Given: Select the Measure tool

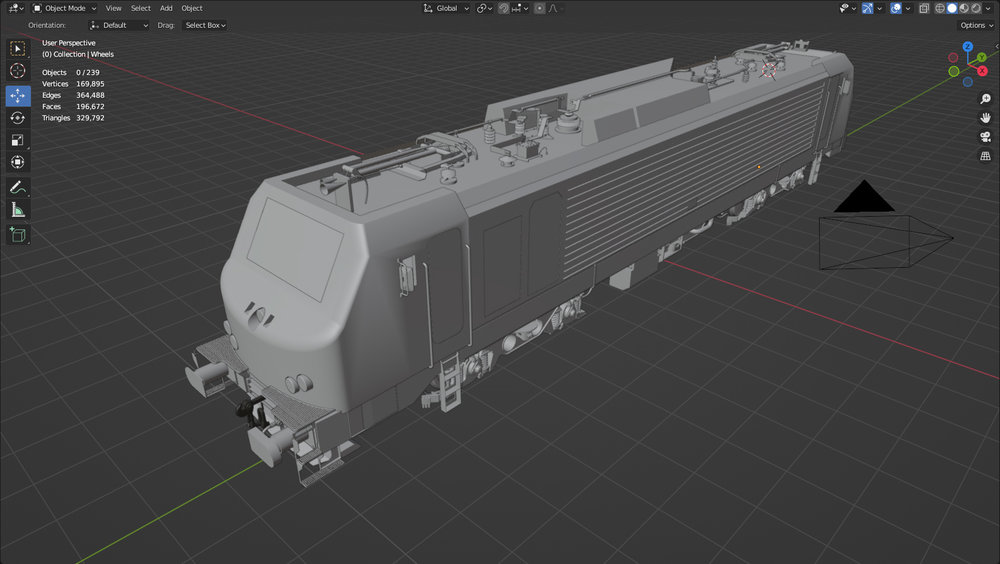Looking at the screenshot, I should (18, 210).
